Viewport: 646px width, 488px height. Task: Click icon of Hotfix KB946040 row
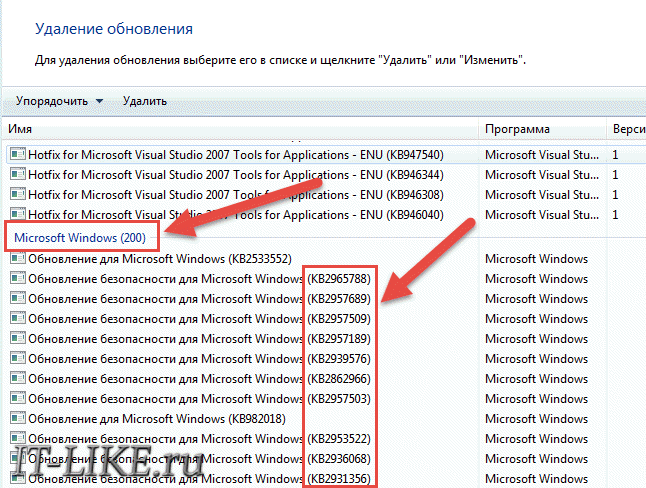(x=17, y=214)
